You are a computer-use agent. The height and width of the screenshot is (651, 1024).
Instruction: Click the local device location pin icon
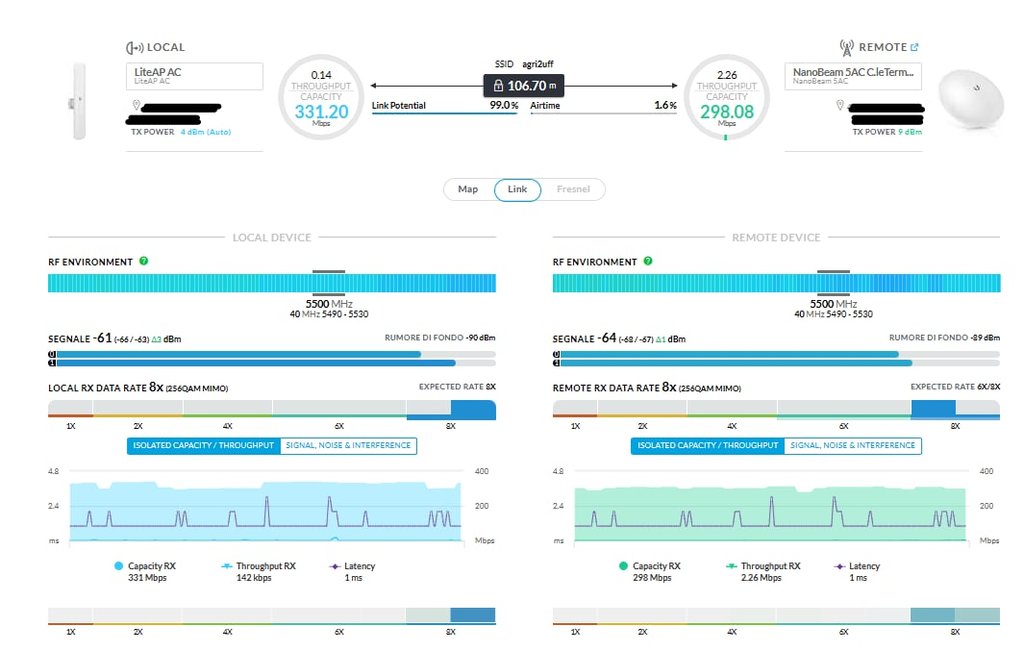[x=136, y=104]
